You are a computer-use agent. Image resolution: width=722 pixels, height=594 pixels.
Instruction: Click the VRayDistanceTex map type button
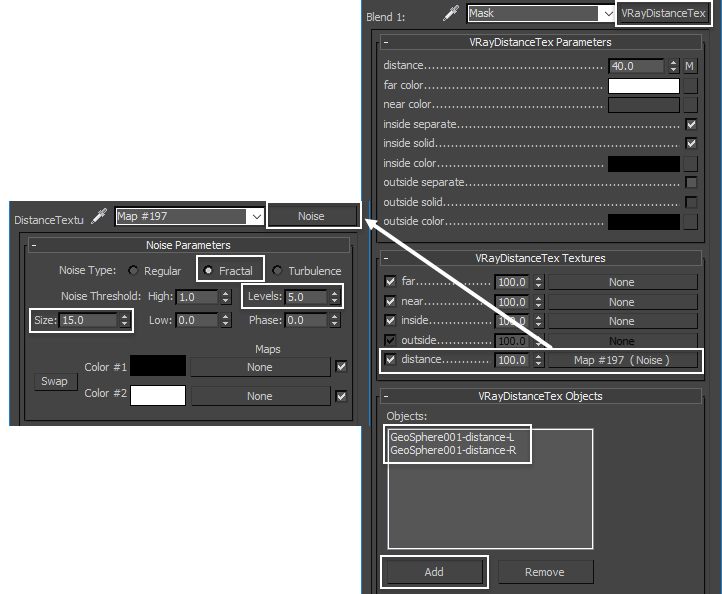663,13
